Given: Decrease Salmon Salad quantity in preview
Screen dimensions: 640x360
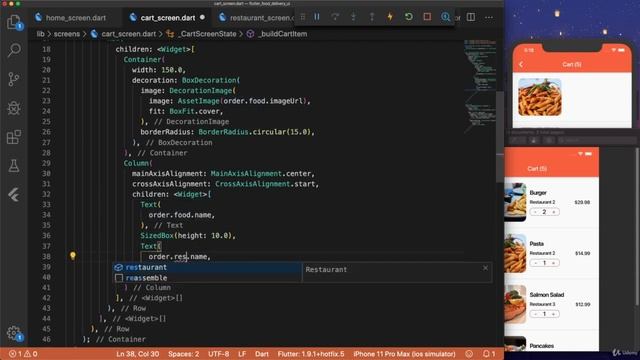Looking at the screenshot, I should pyautogui.click(x=536, y=314).
